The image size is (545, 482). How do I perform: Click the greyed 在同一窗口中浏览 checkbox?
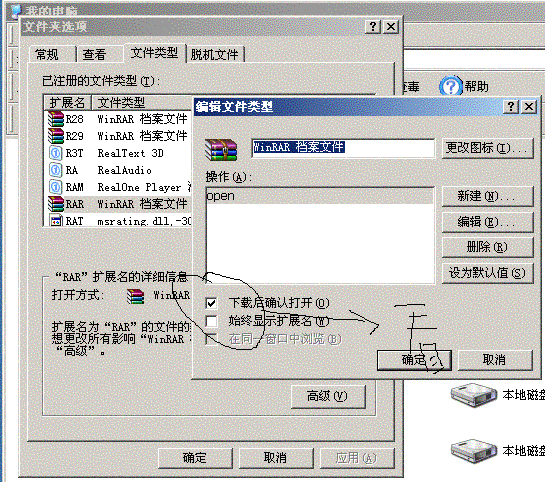point(211,339)
